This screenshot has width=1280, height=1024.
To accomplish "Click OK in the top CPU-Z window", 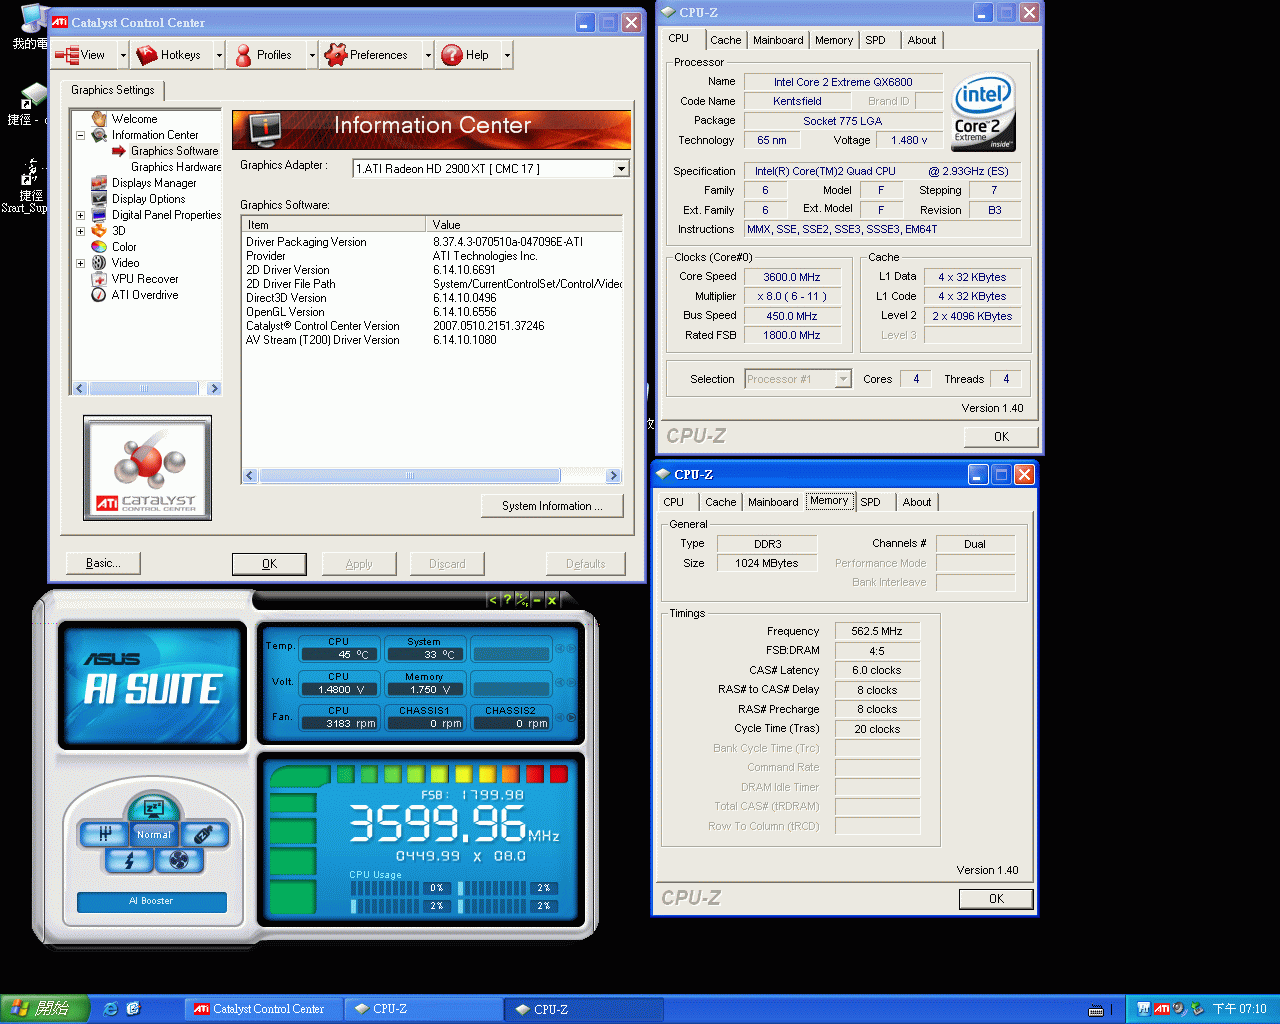I will point(1001,437).
